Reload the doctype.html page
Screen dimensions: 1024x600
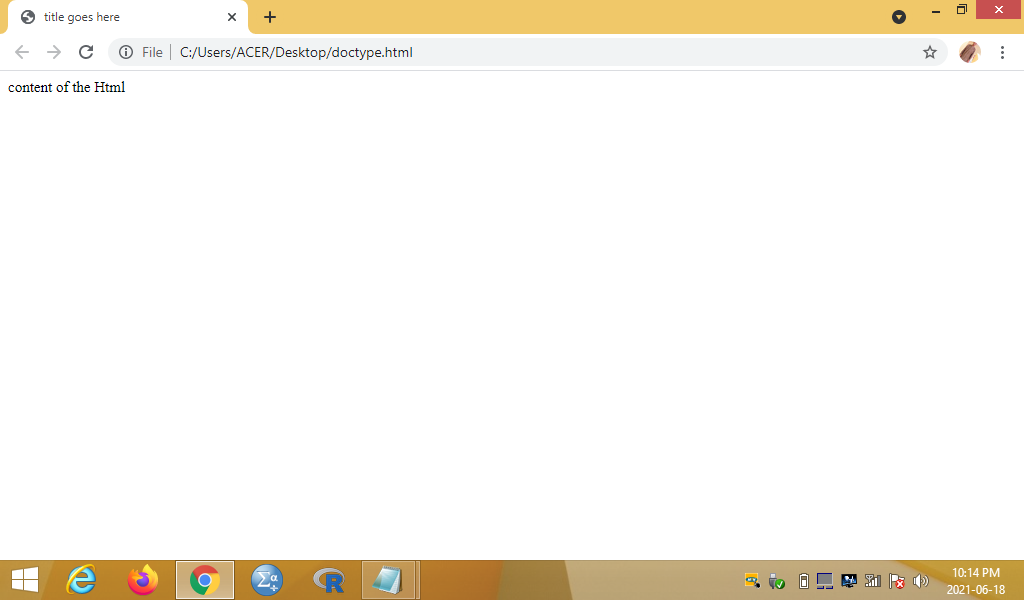point(85,52)
